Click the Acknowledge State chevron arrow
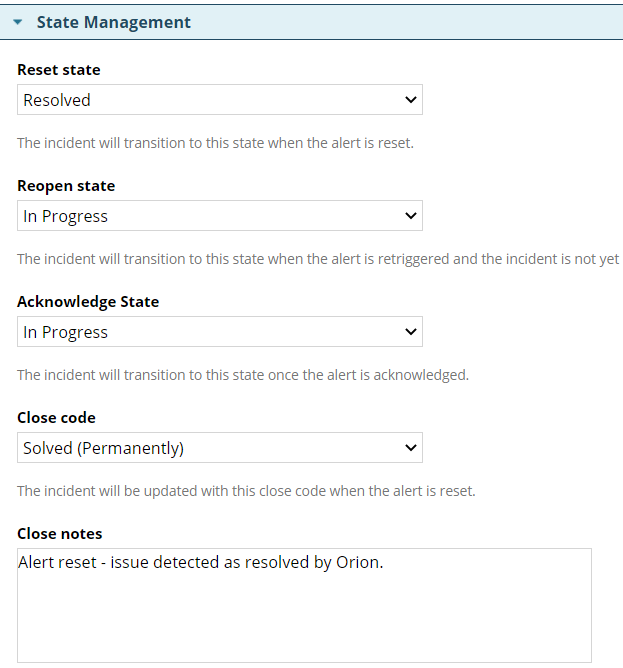Viewport: 623px width, 668px height. [410, 332]
